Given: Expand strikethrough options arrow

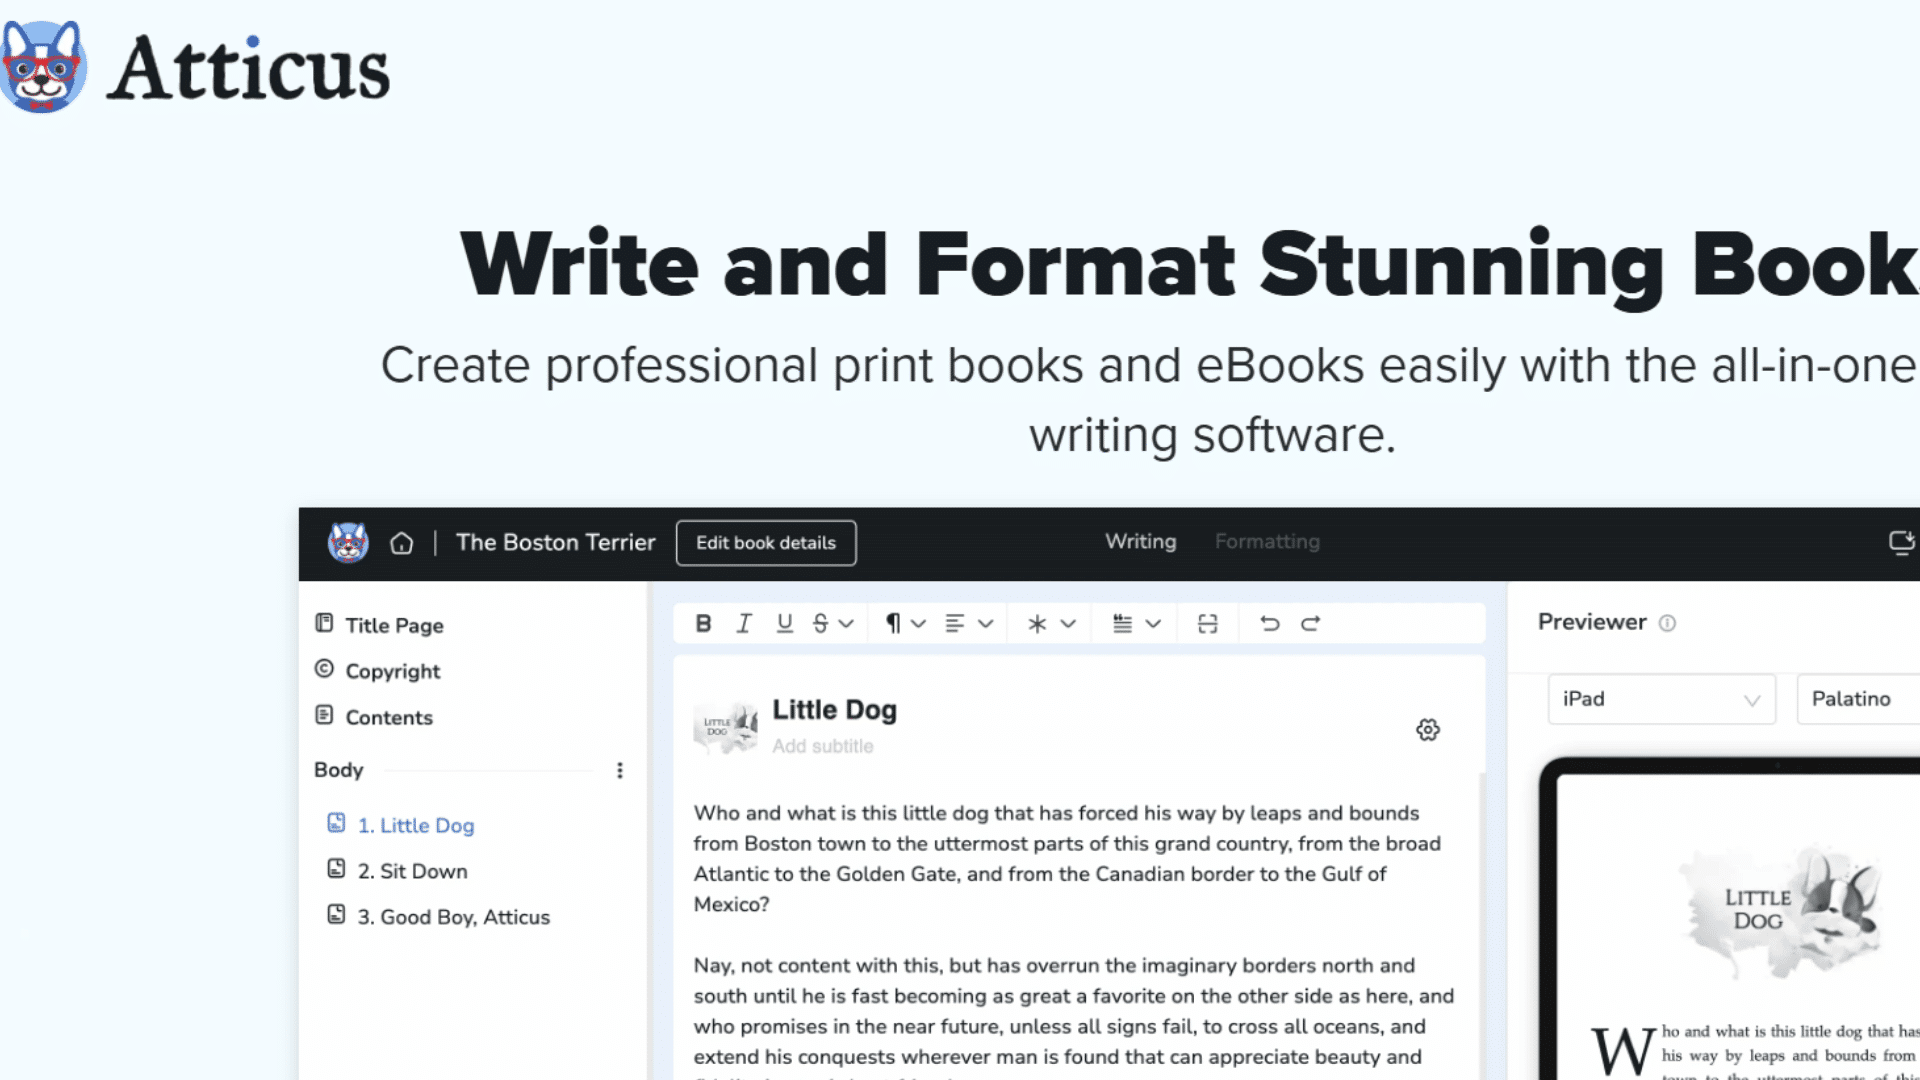Looking at the screenshot, I should [x=847, y=624].
